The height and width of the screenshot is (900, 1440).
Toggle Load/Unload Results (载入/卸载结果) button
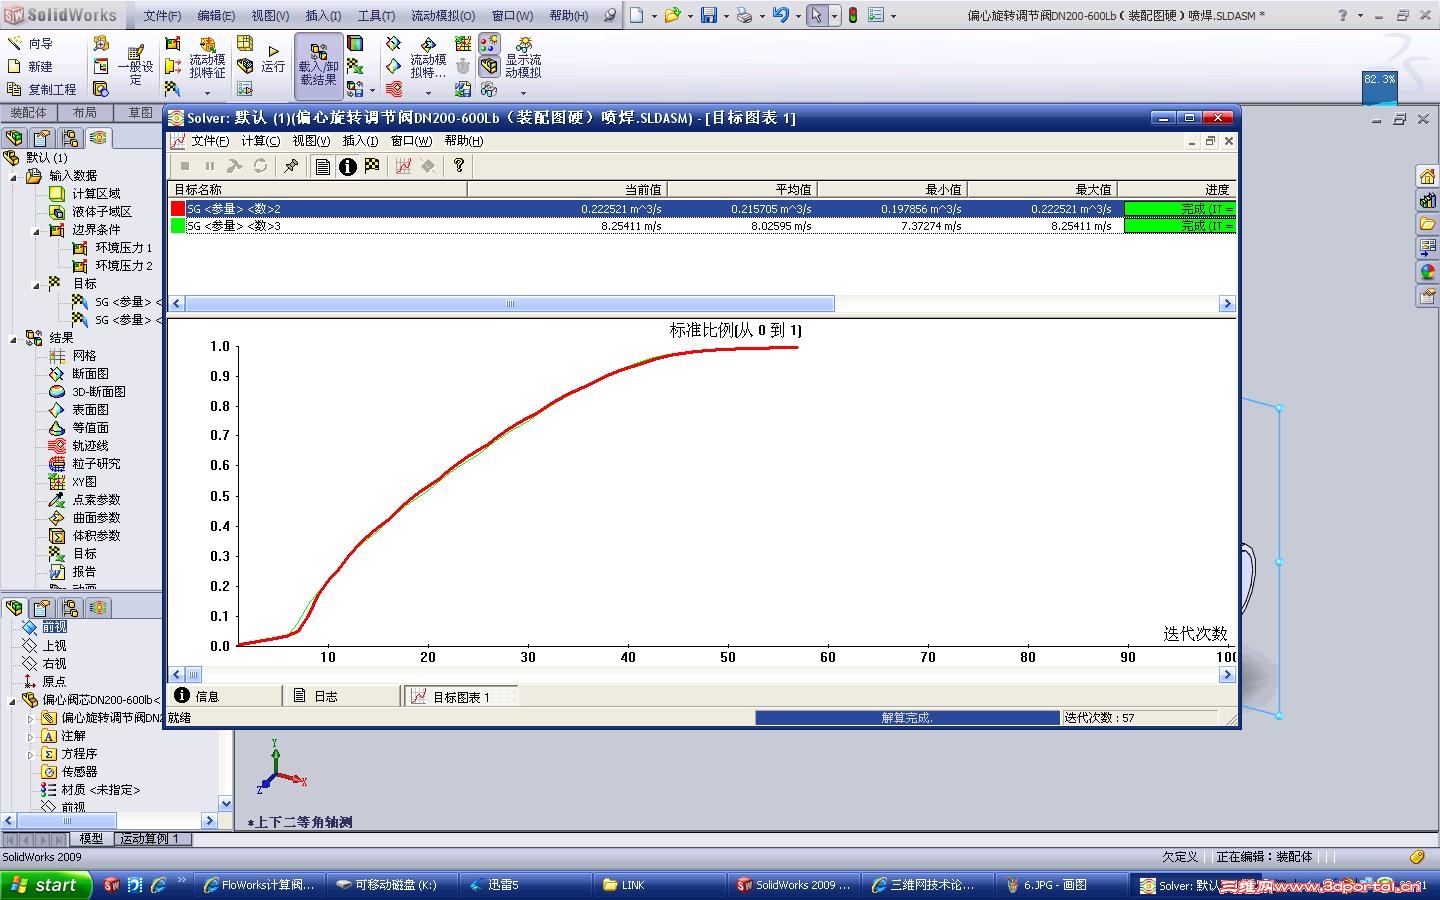(318, 65)
